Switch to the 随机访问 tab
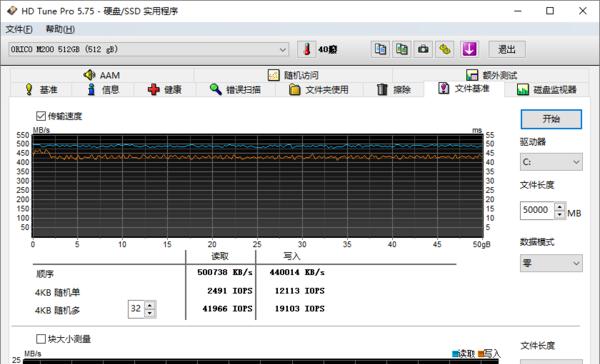600x364 pixels. [x=293, y=75]
